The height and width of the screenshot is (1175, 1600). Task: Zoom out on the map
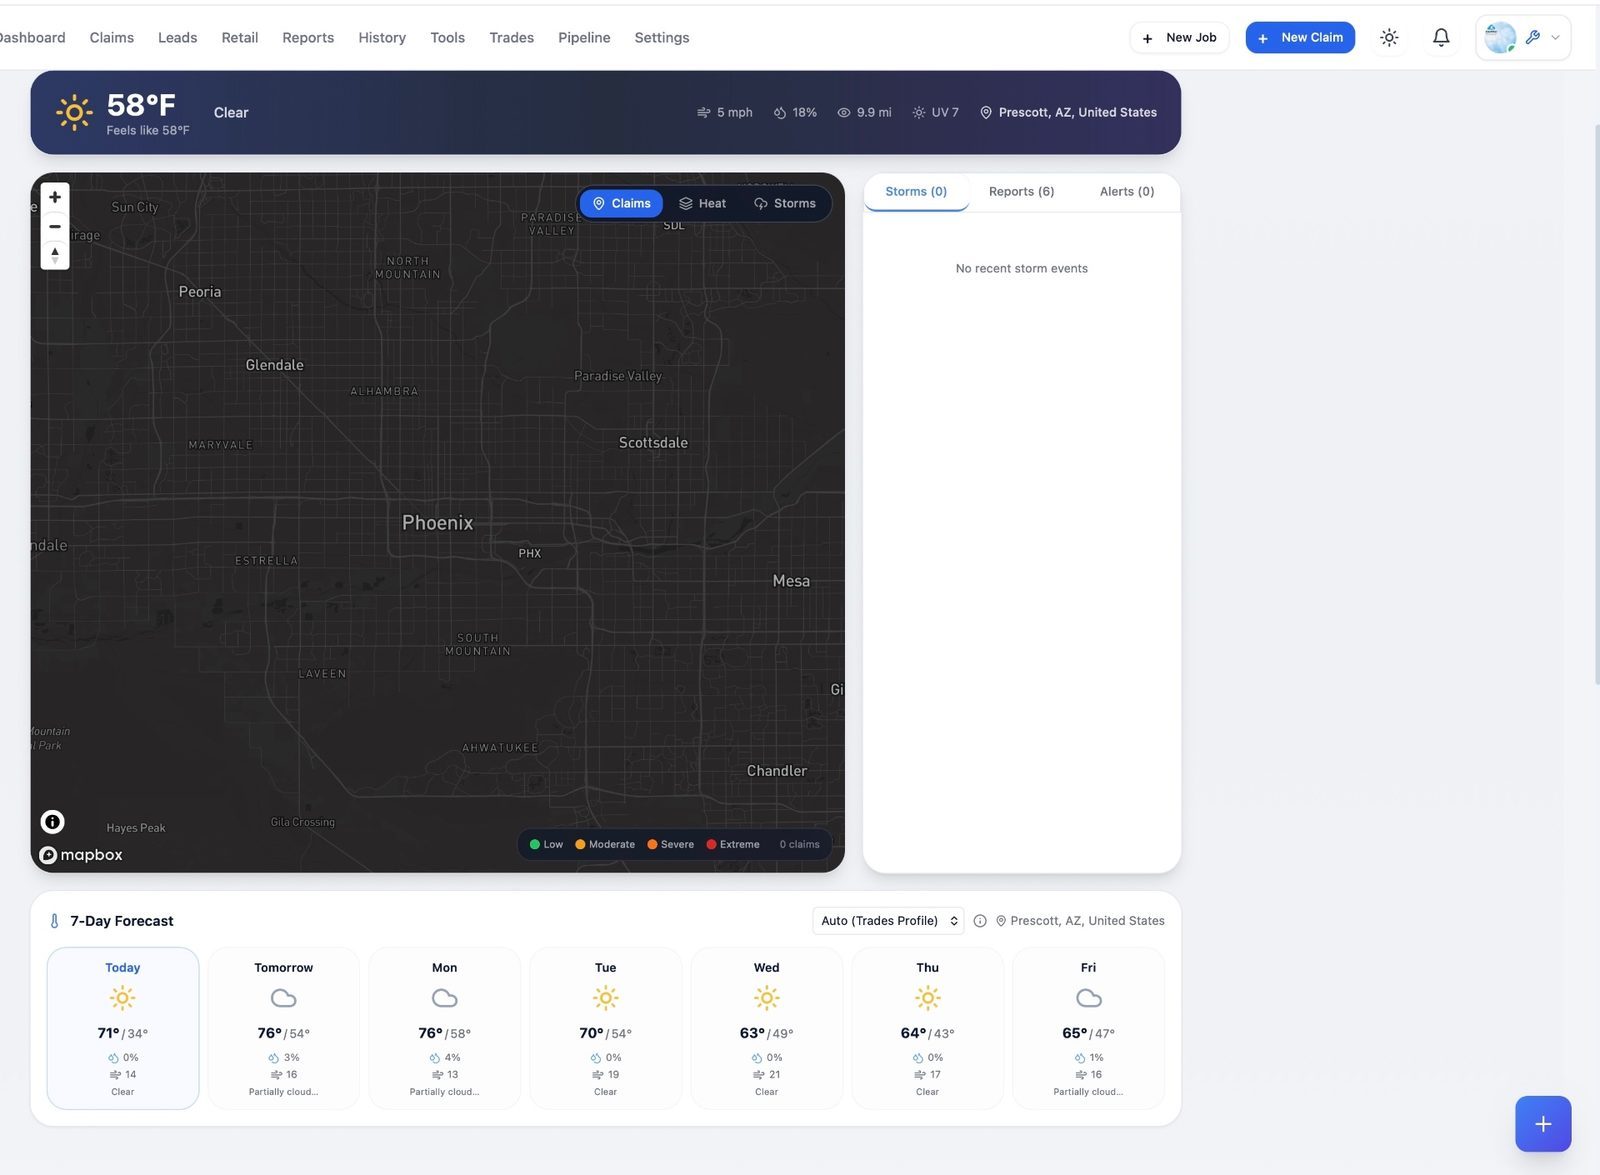[55, 226]
